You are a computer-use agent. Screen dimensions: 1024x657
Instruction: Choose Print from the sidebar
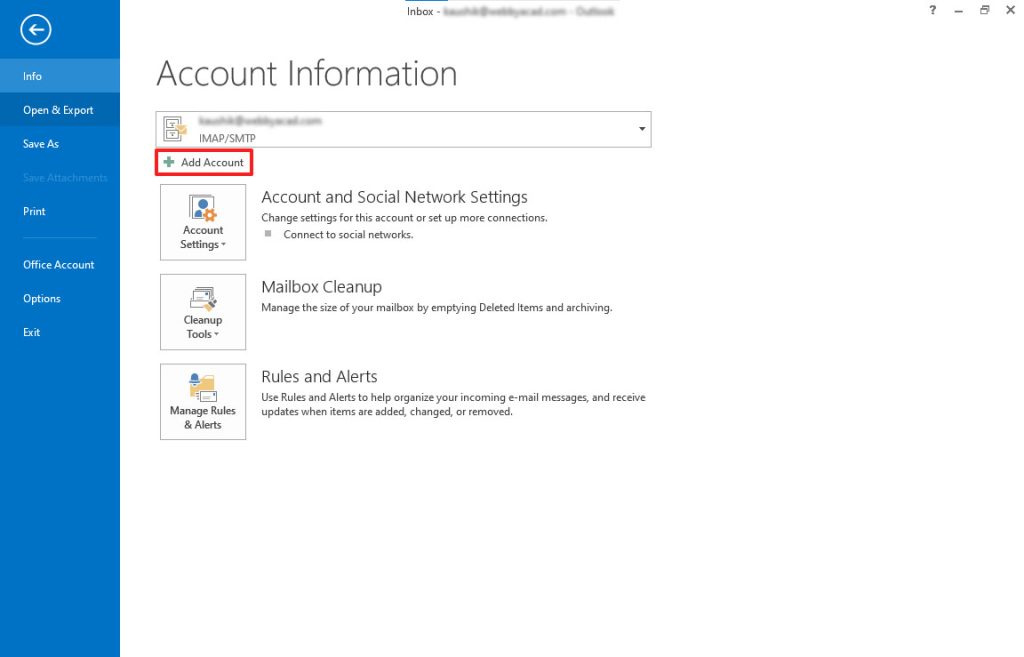pyautogui.click(x=59, y=211)
